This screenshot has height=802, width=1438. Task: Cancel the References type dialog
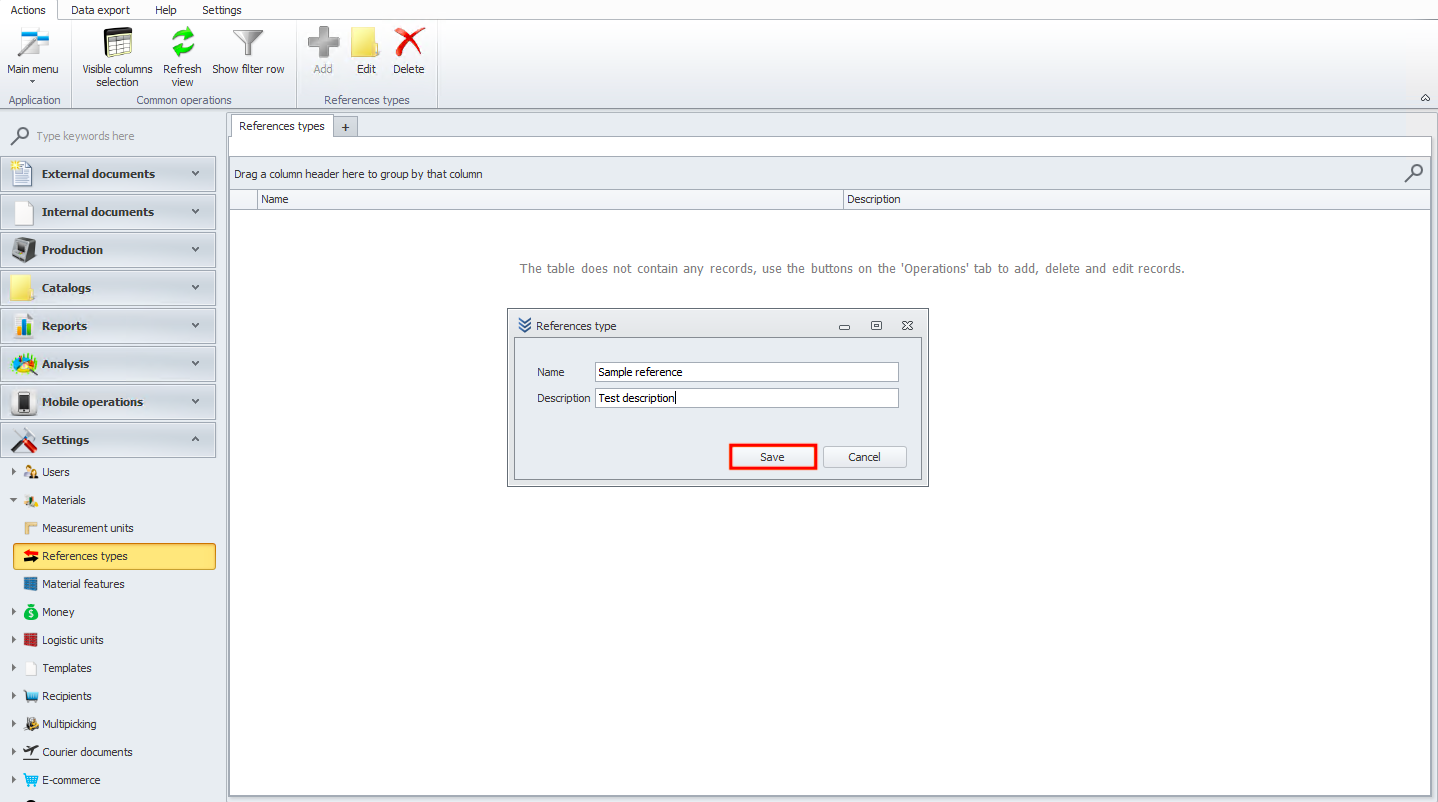click(864, 457)
